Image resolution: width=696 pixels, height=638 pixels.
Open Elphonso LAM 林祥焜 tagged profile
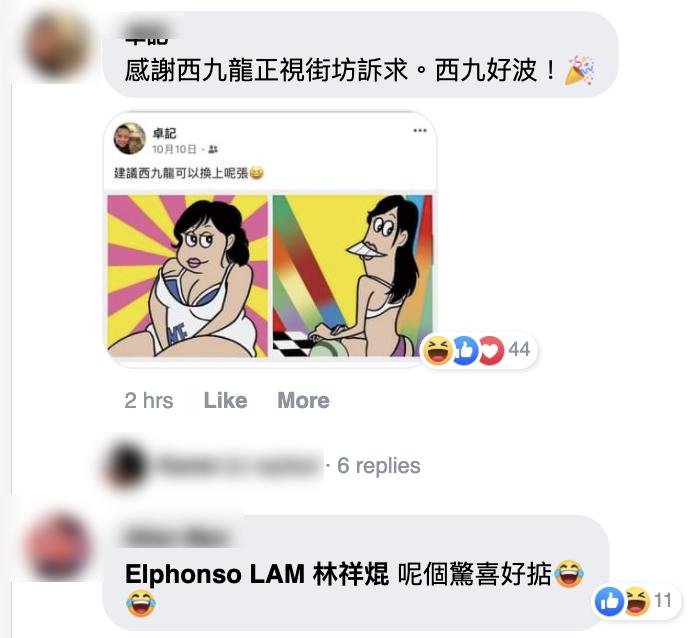257,574
